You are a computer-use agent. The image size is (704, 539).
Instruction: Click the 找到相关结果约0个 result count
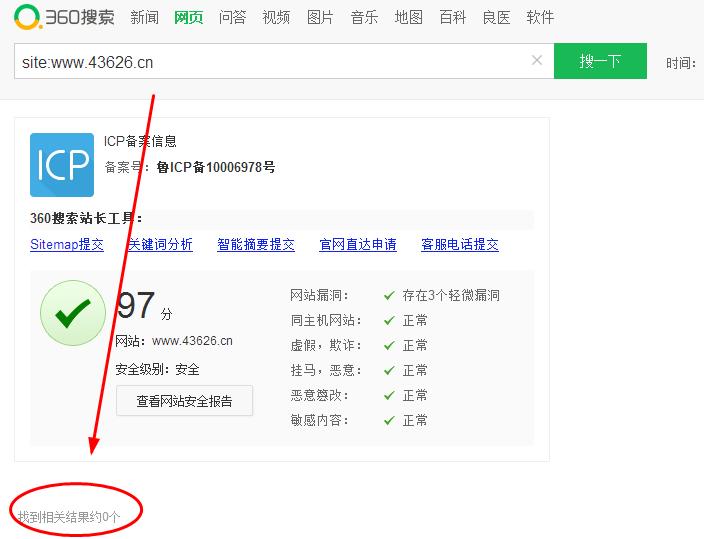coord(69,517)
